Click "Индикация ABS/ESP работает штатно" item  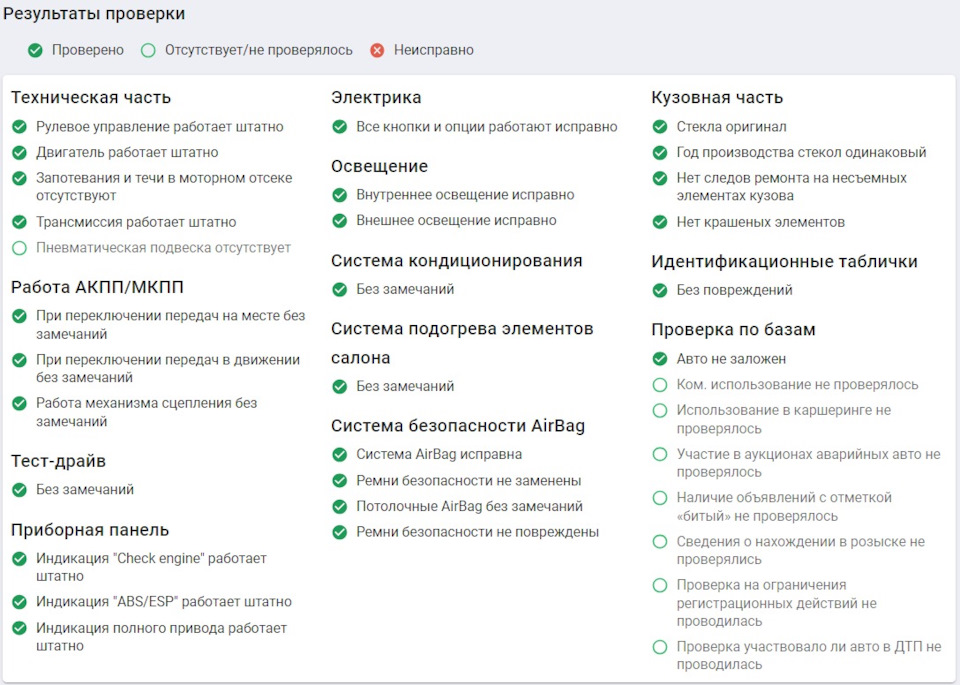pyautogui.click(x=164, y=602)
